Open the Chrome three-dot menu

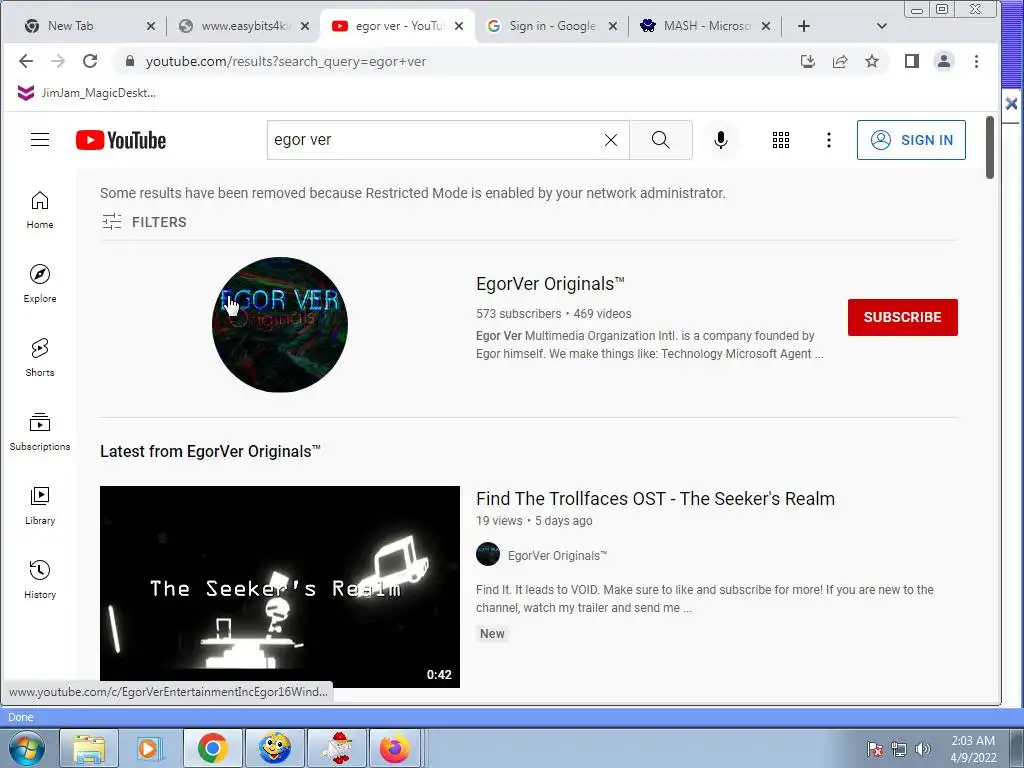point(976,61)
